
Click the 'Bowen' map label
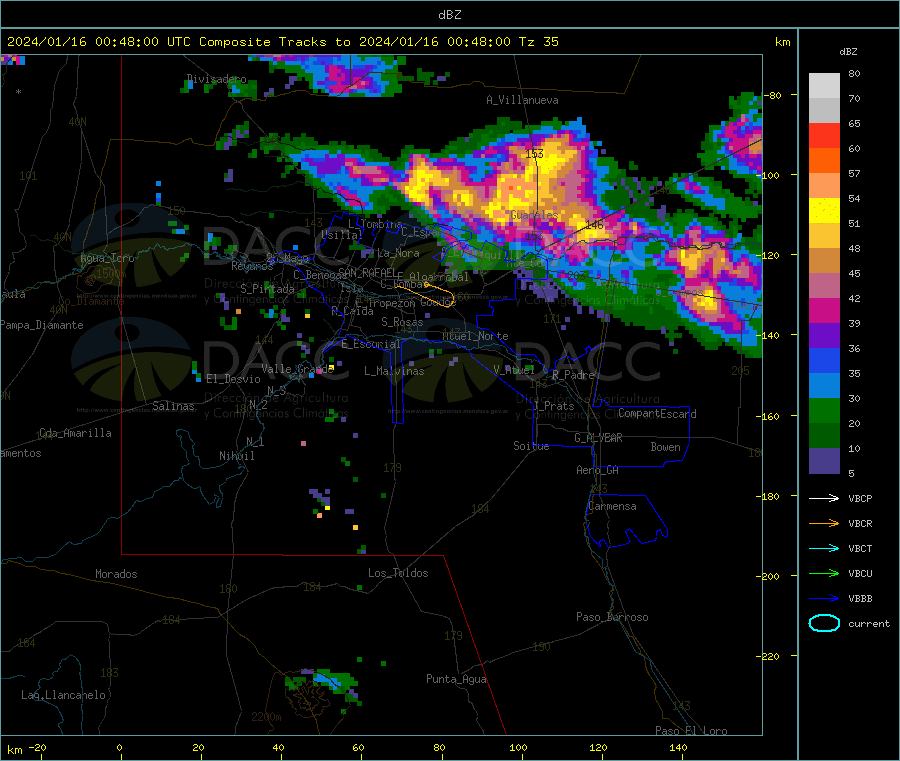pyautogui.click(x=665, y=447)
